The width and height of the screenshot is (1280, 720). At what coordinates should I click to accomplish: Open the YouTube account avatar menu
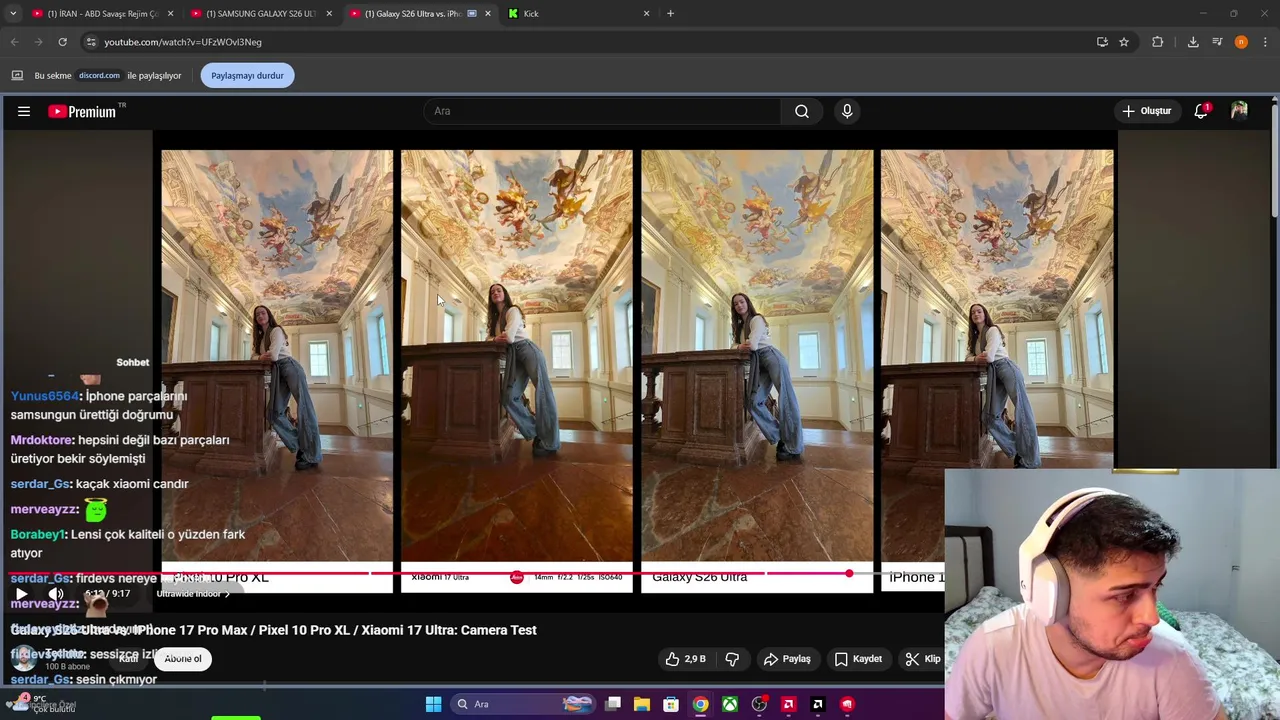1239,111
